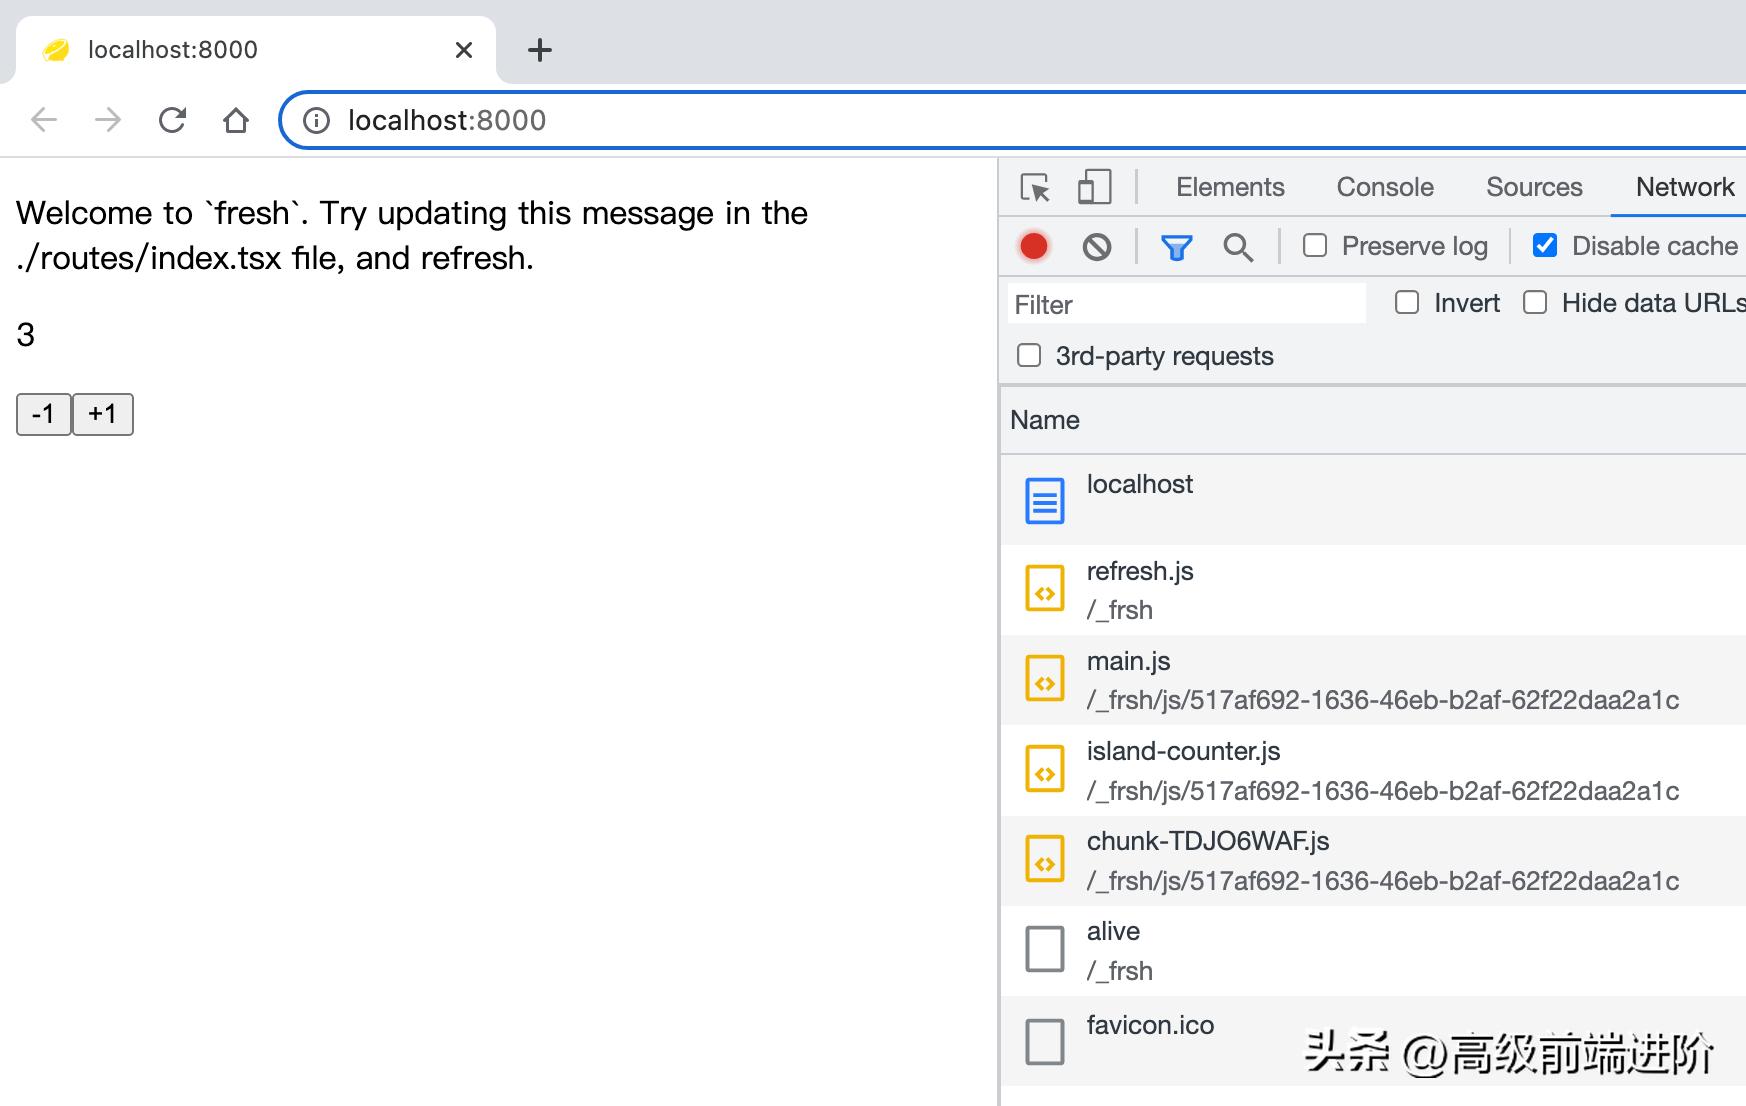The image size is (1746, 1106).
Task: Open the Sources tab
Action: 1534,187
